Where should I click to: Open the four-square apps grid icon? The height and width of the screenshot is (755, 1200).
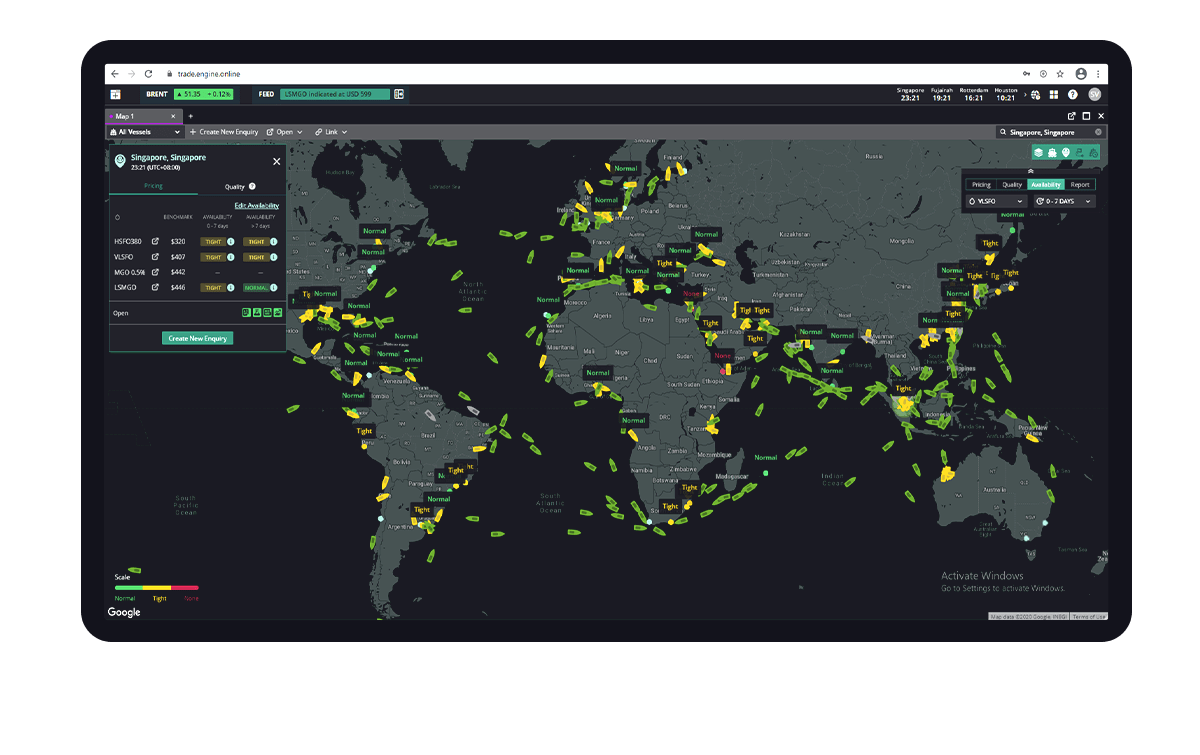1054,94
